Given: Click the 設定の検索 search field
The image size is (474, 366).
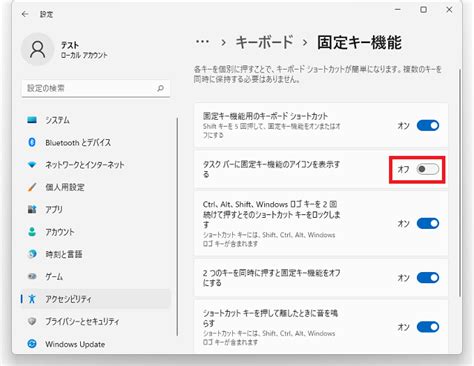Looking at the screenshot, I should (x=96, y=88).
